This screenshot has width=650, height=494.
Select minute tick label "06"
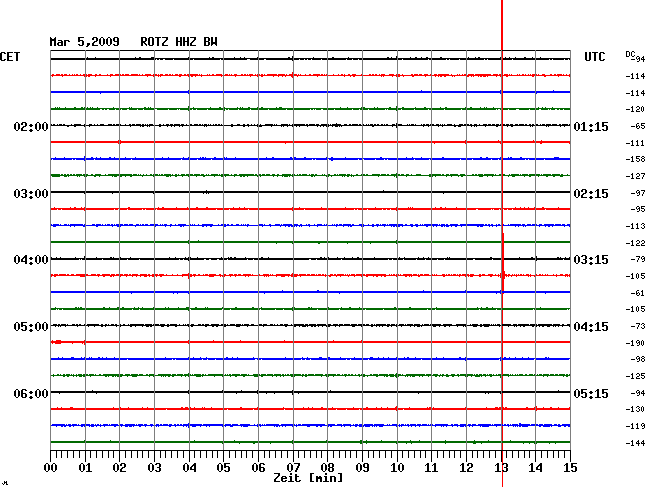coord(258,468)
